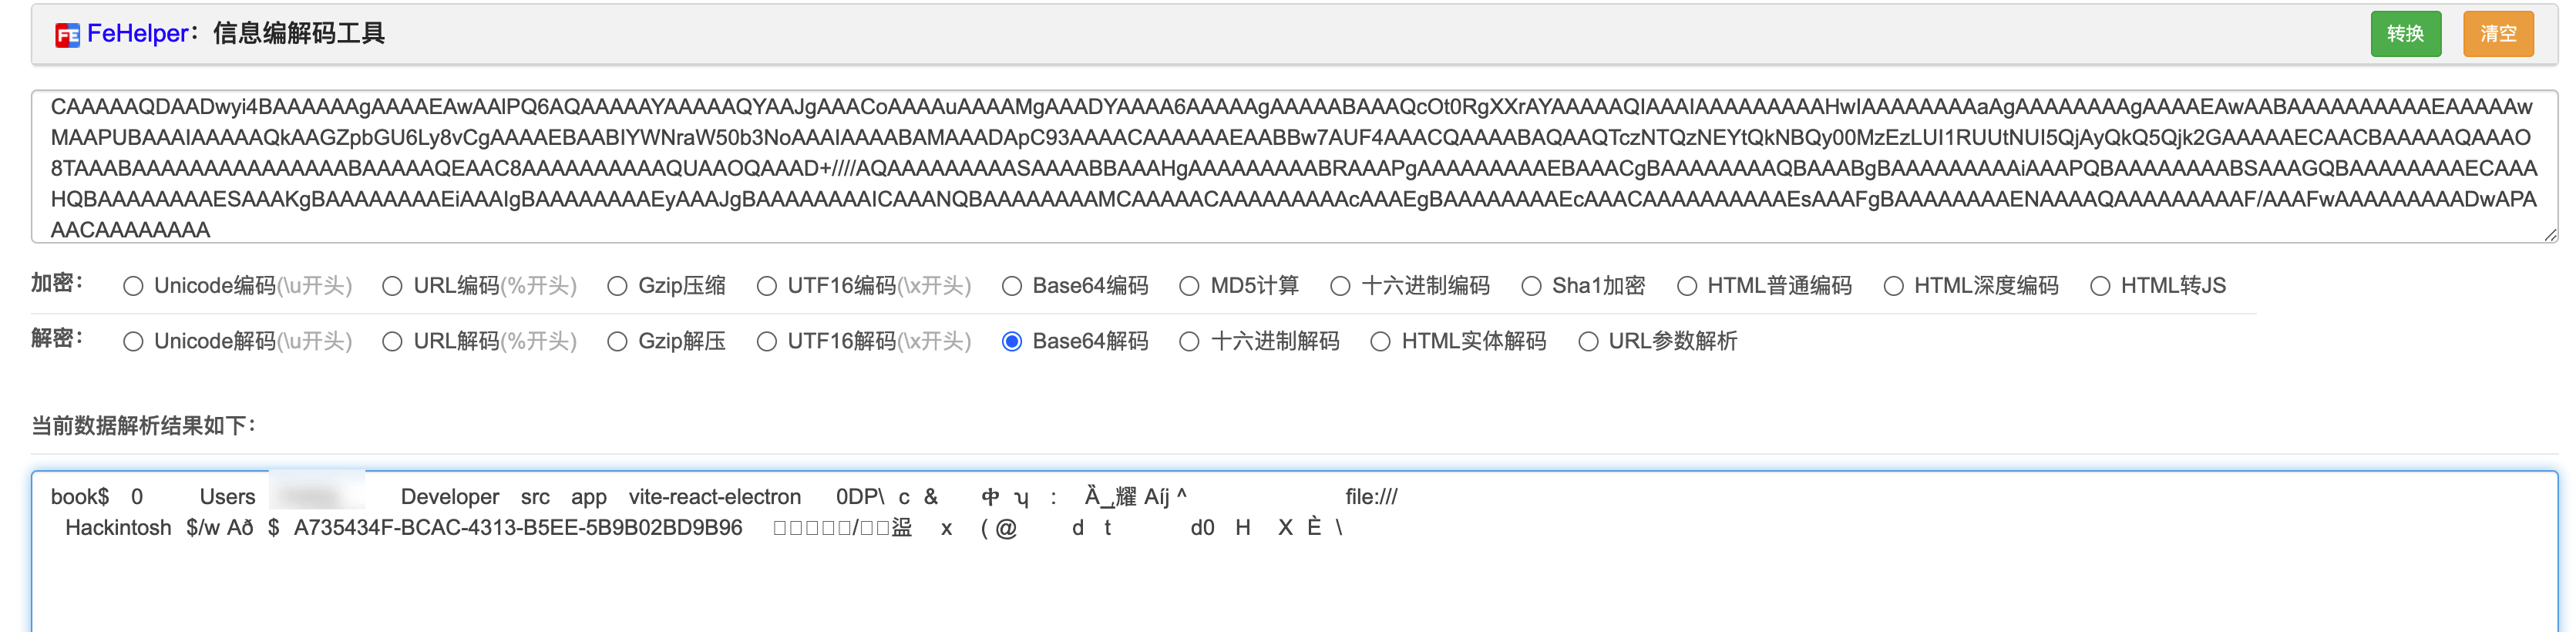Grab the input textarea resize handle

click(x=2550, y=236)
